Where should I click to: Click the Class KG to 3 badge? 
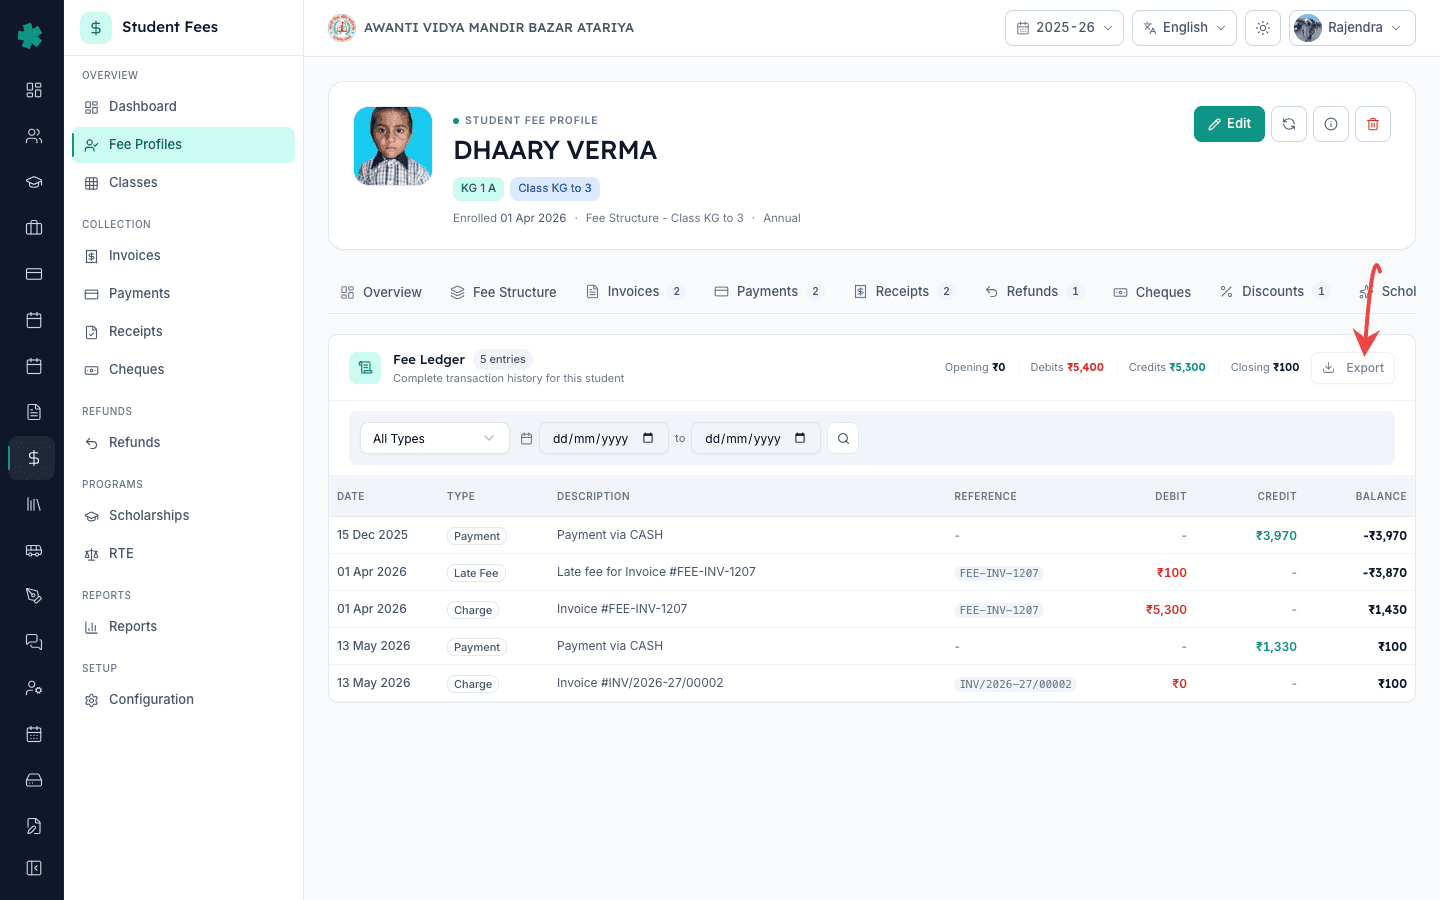(x=555, y=188)
